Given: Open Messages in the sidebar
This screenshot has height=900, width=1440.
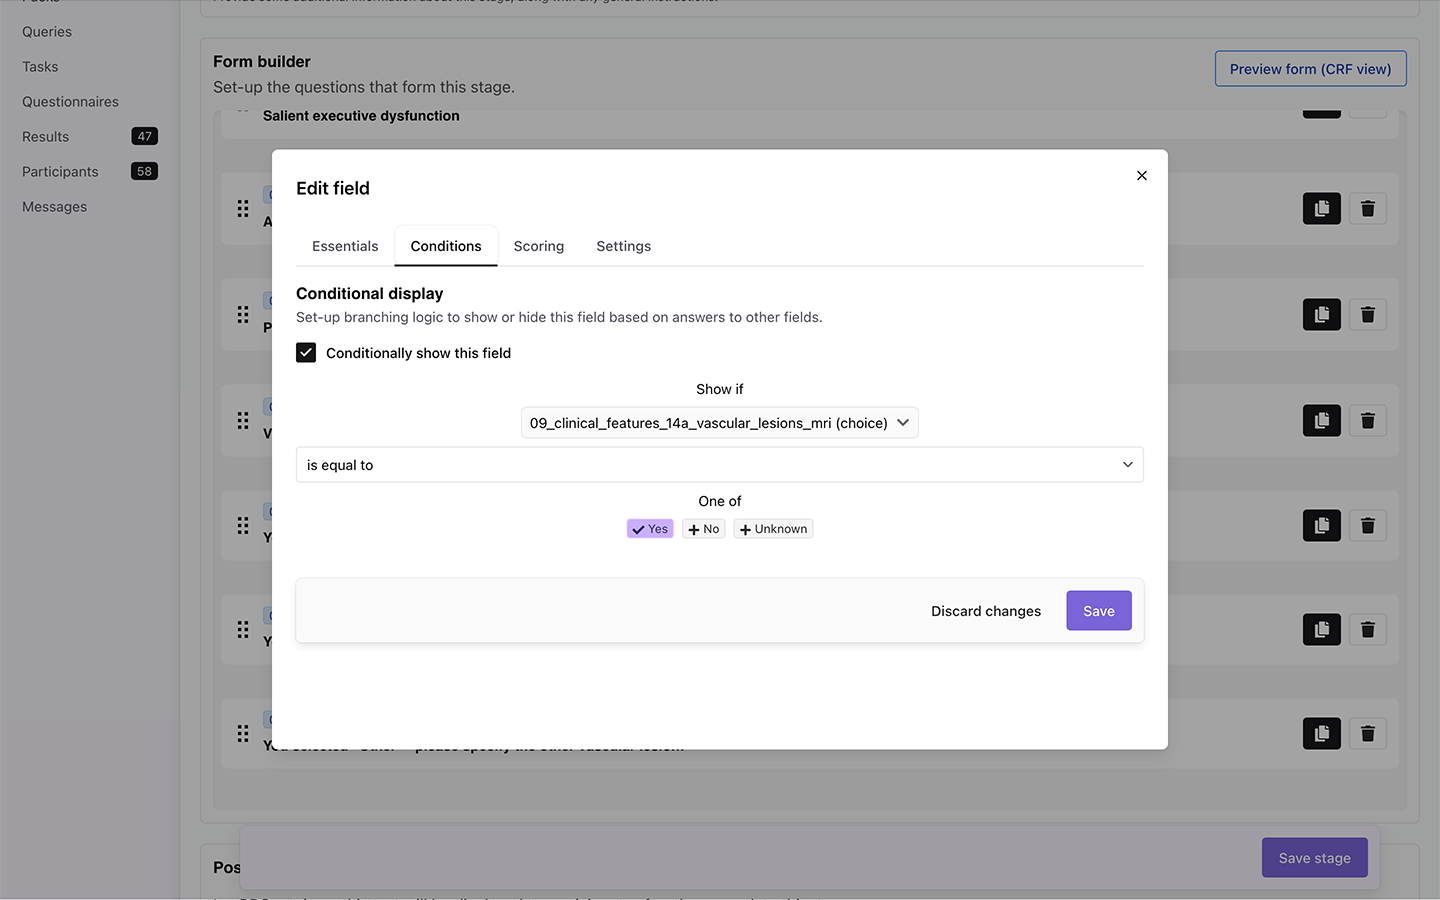Looking at the screenshot, I should click(x=54, y=207).
